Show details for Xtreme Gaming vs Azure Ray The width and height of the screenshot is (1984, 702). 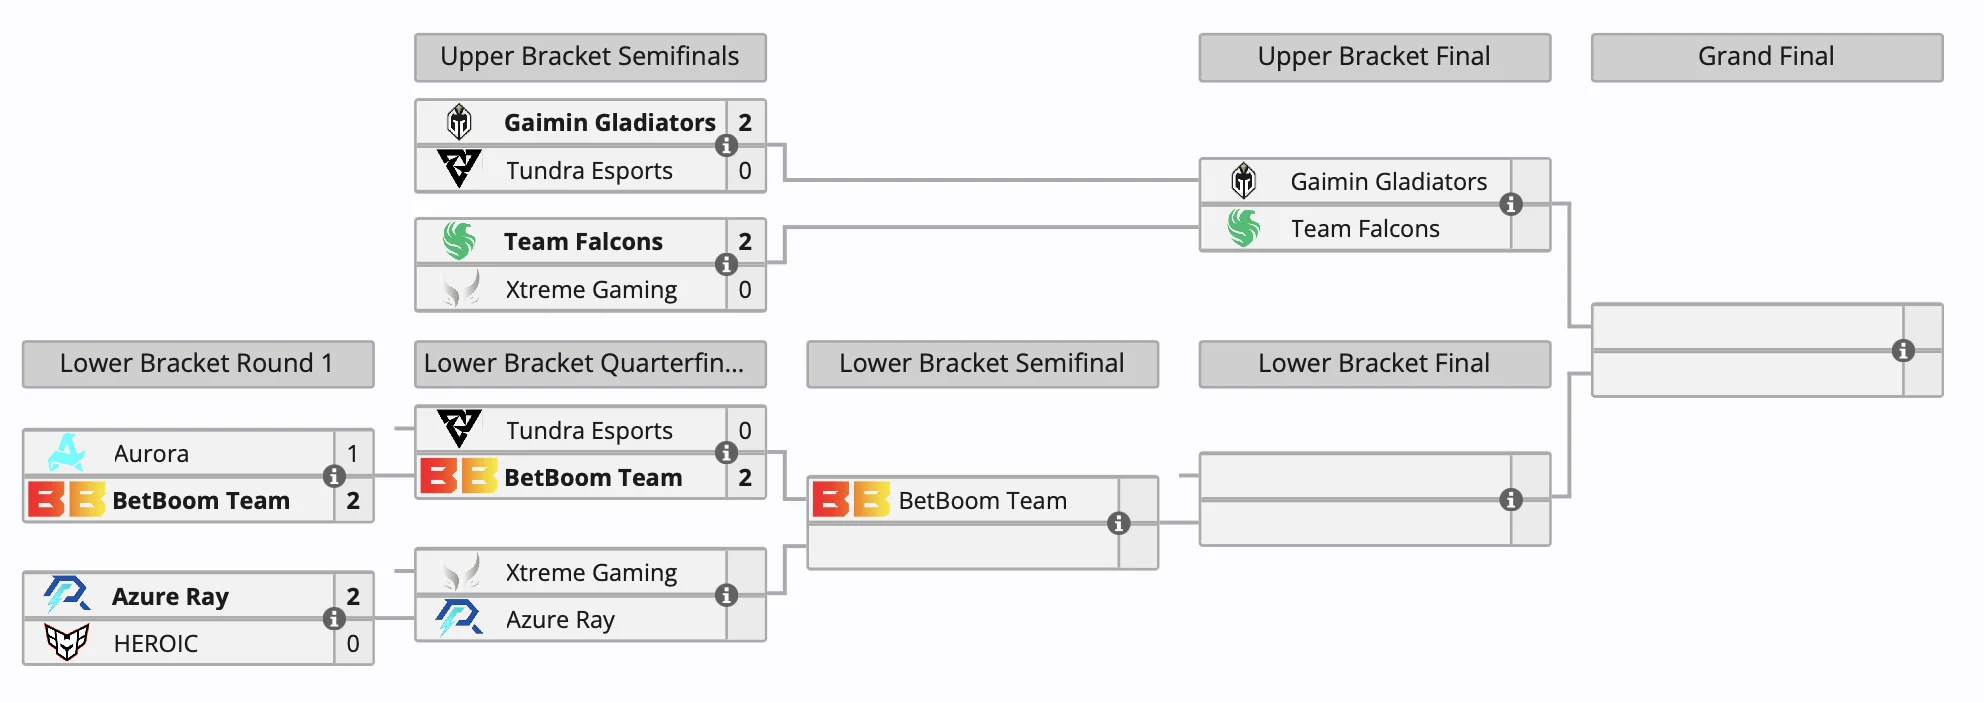point(726,596)
